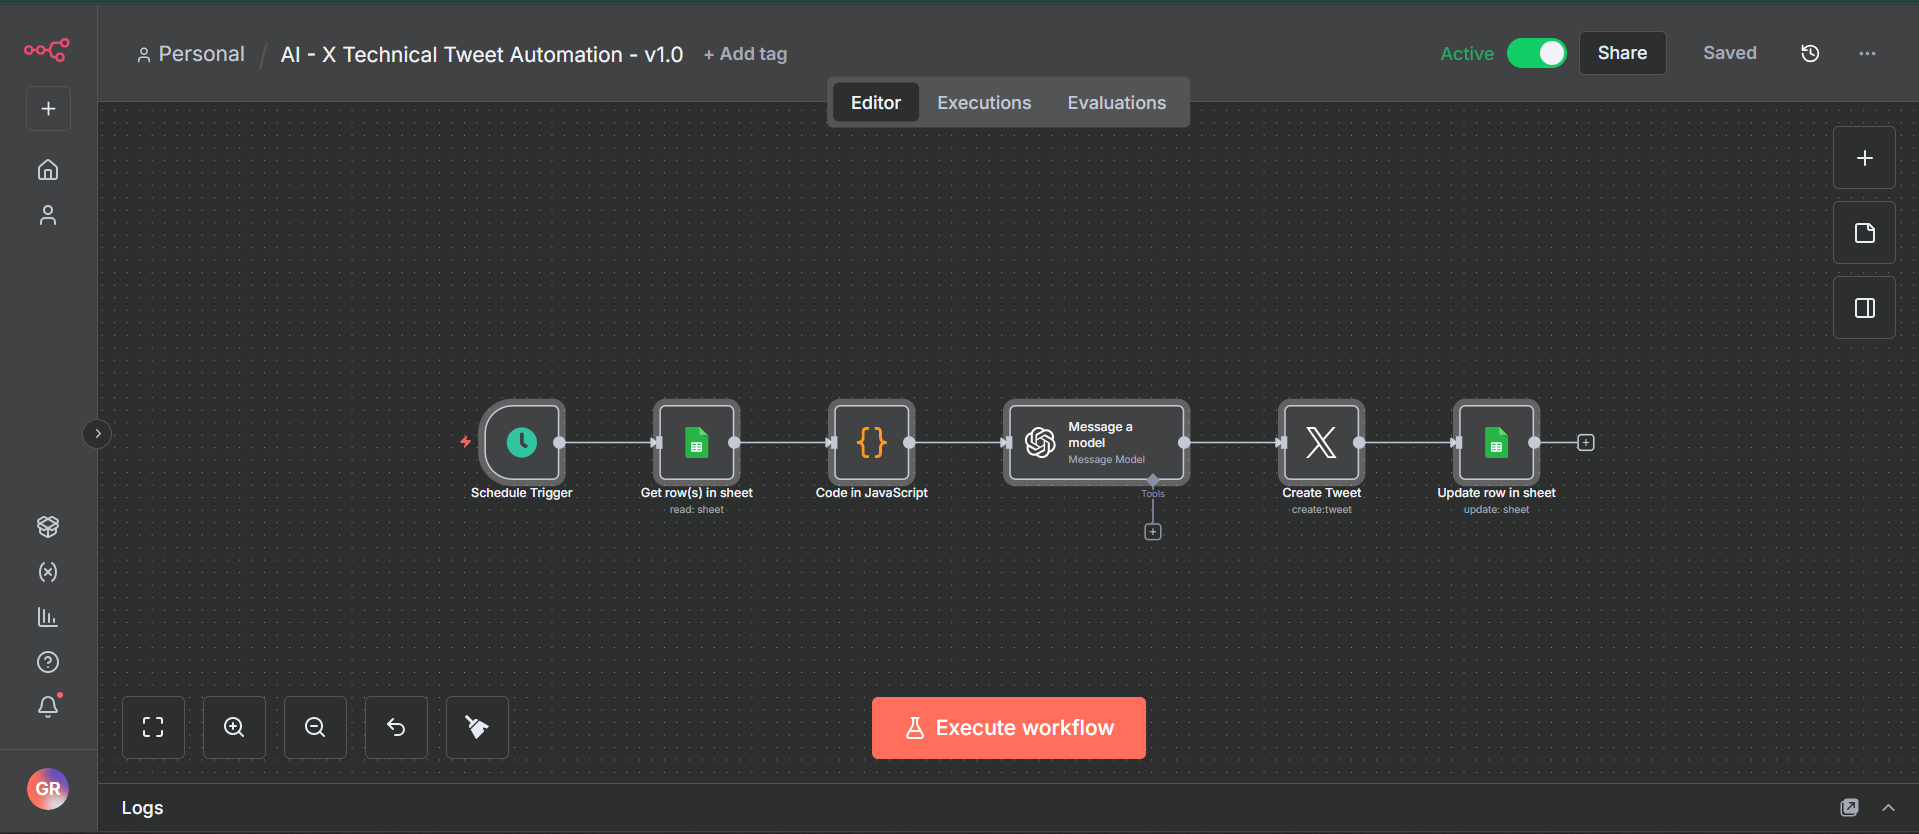Toggle the side panel layout icon
The width and height of the screenshot is (1919, 834).
coord(1864,308)
